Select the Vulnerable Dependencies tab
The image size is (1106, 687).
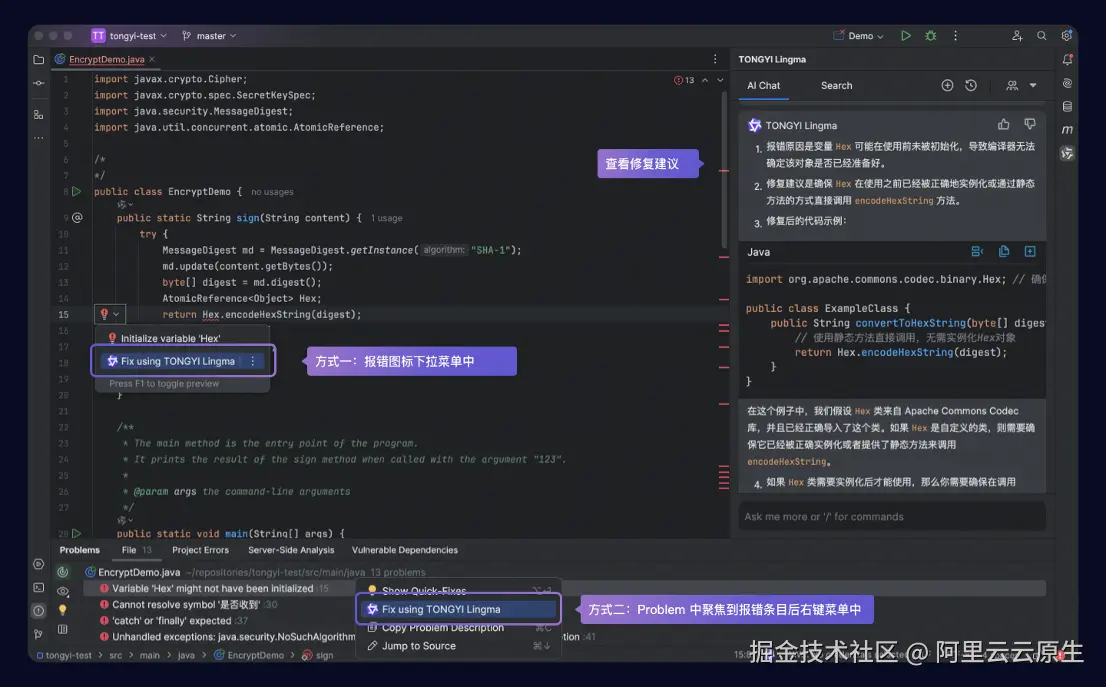405,550
